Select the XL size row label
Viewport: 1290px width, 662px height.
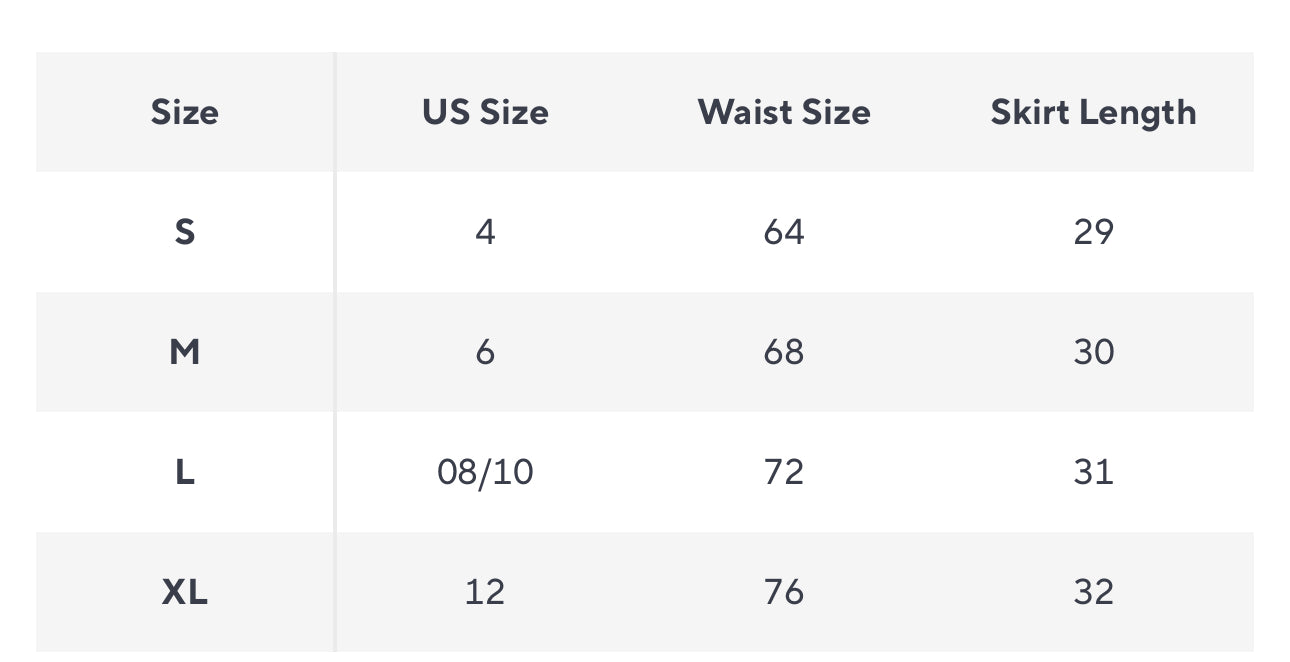pyautogui.click(x=185, y=592)
